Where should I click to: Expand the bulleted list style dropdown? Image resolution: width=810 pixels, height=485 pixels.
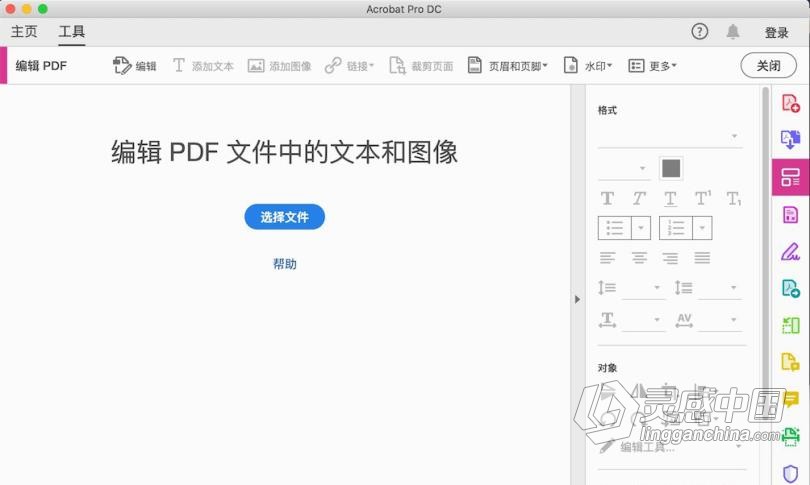point(641,228)
